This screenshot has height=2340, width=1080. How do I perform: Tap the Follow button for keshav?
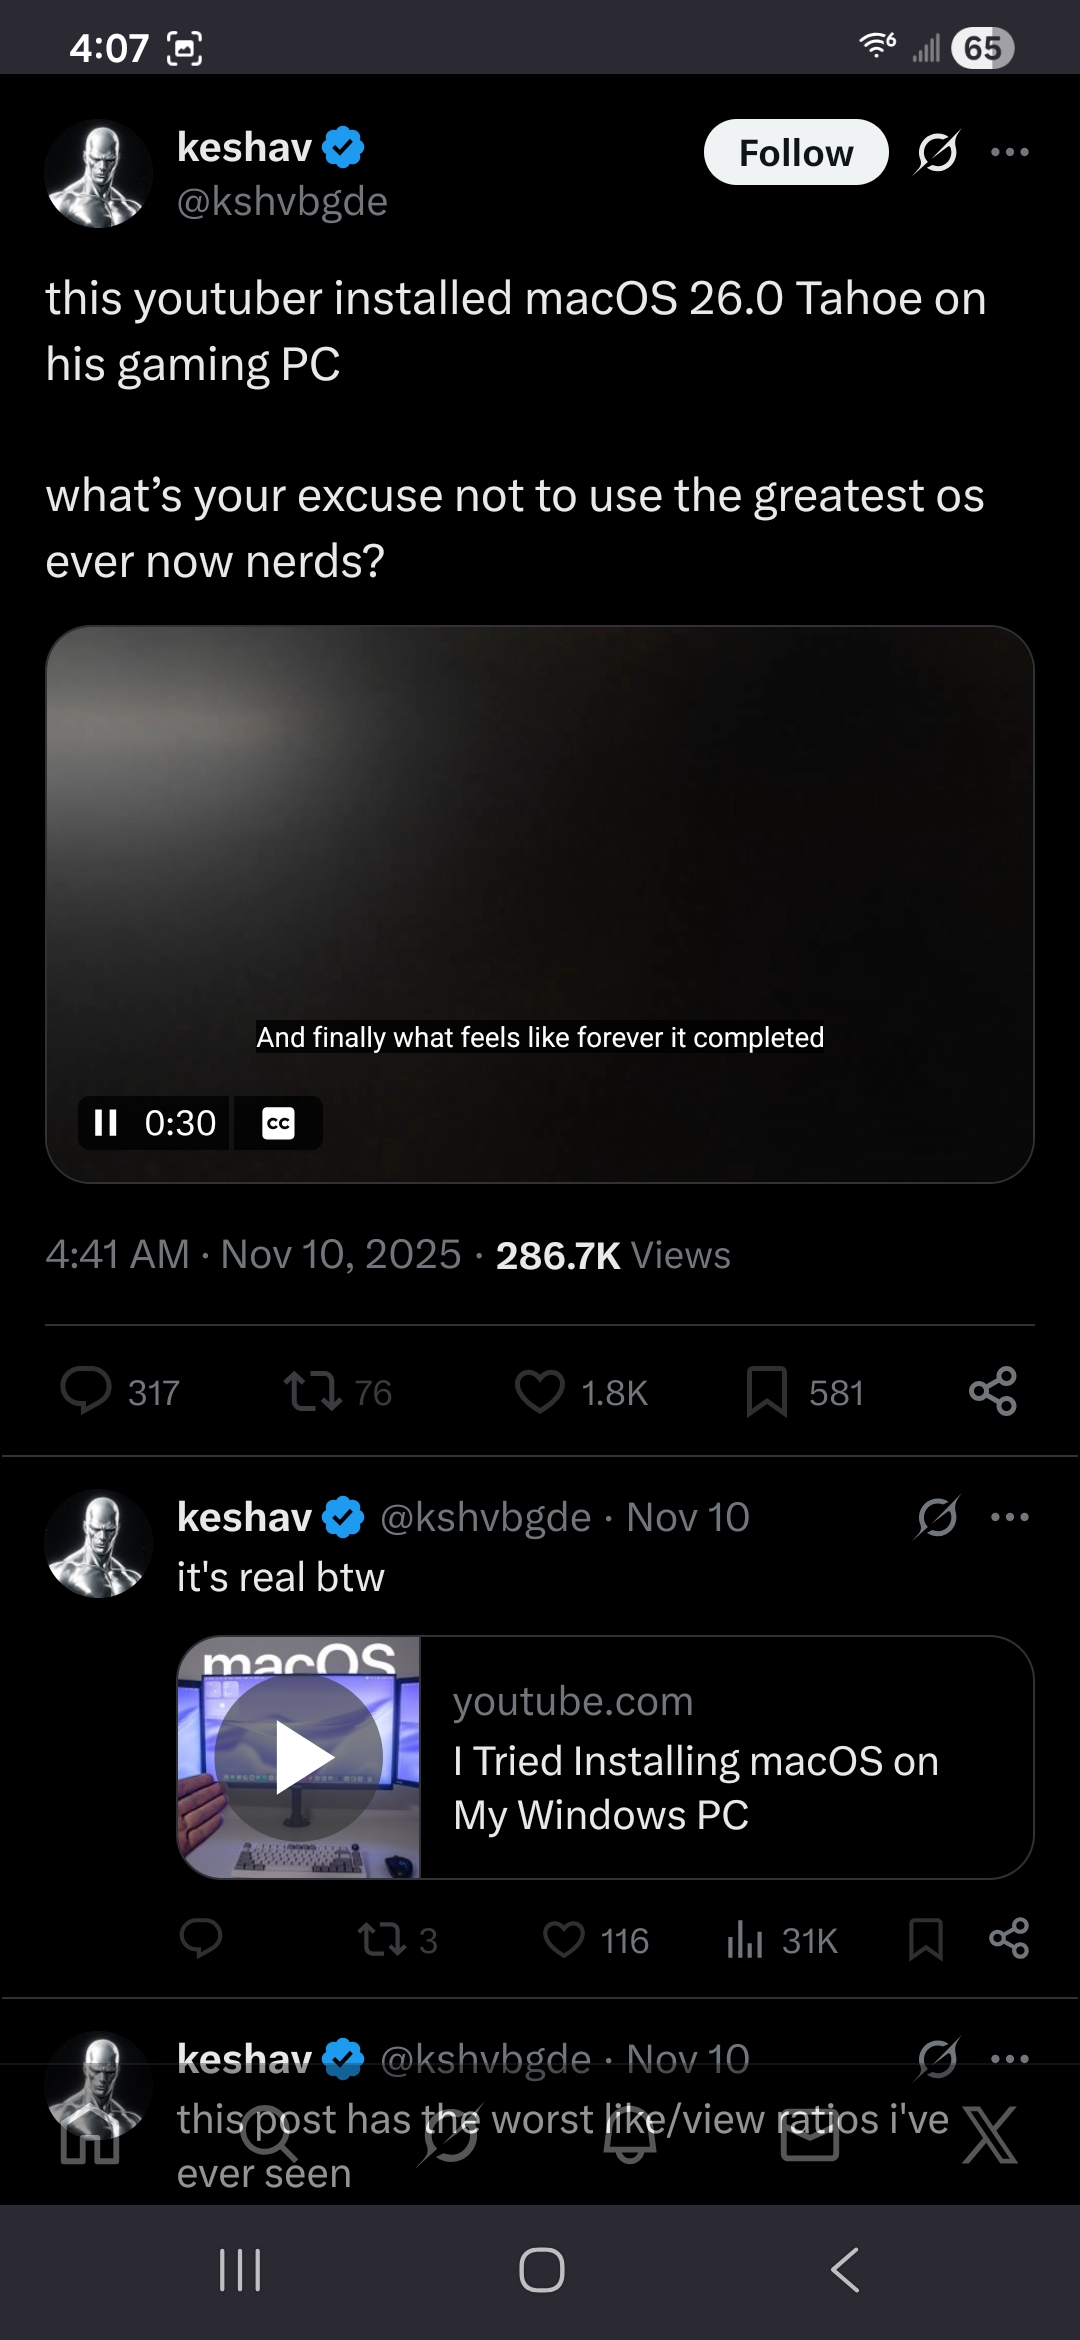pyautogui.click(x=795, y=153)
